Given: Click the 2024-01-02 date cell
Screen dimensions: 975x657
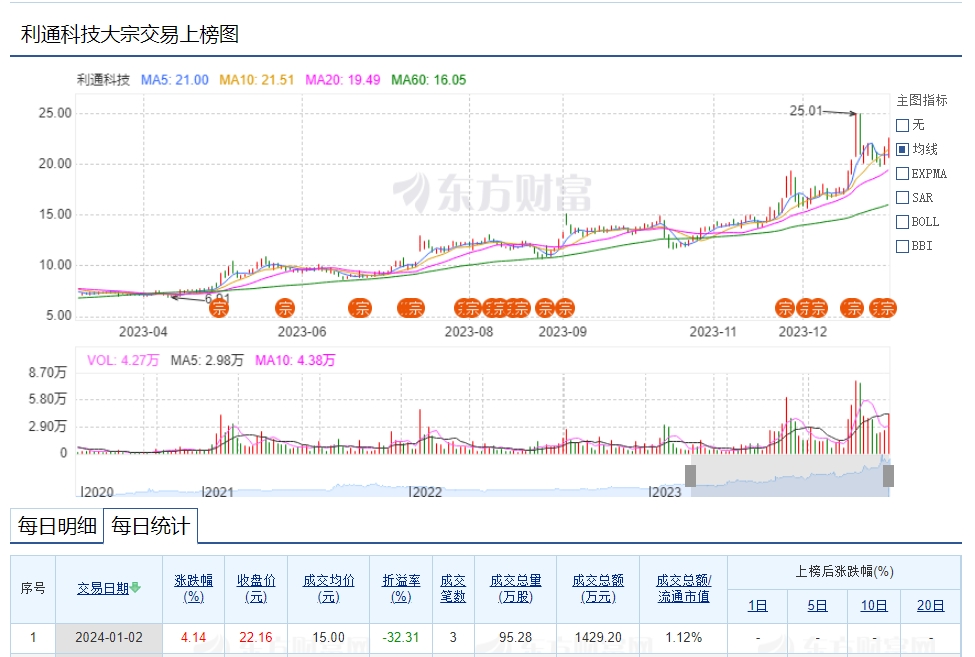Looking at the screenshot, I should [108, 638].
